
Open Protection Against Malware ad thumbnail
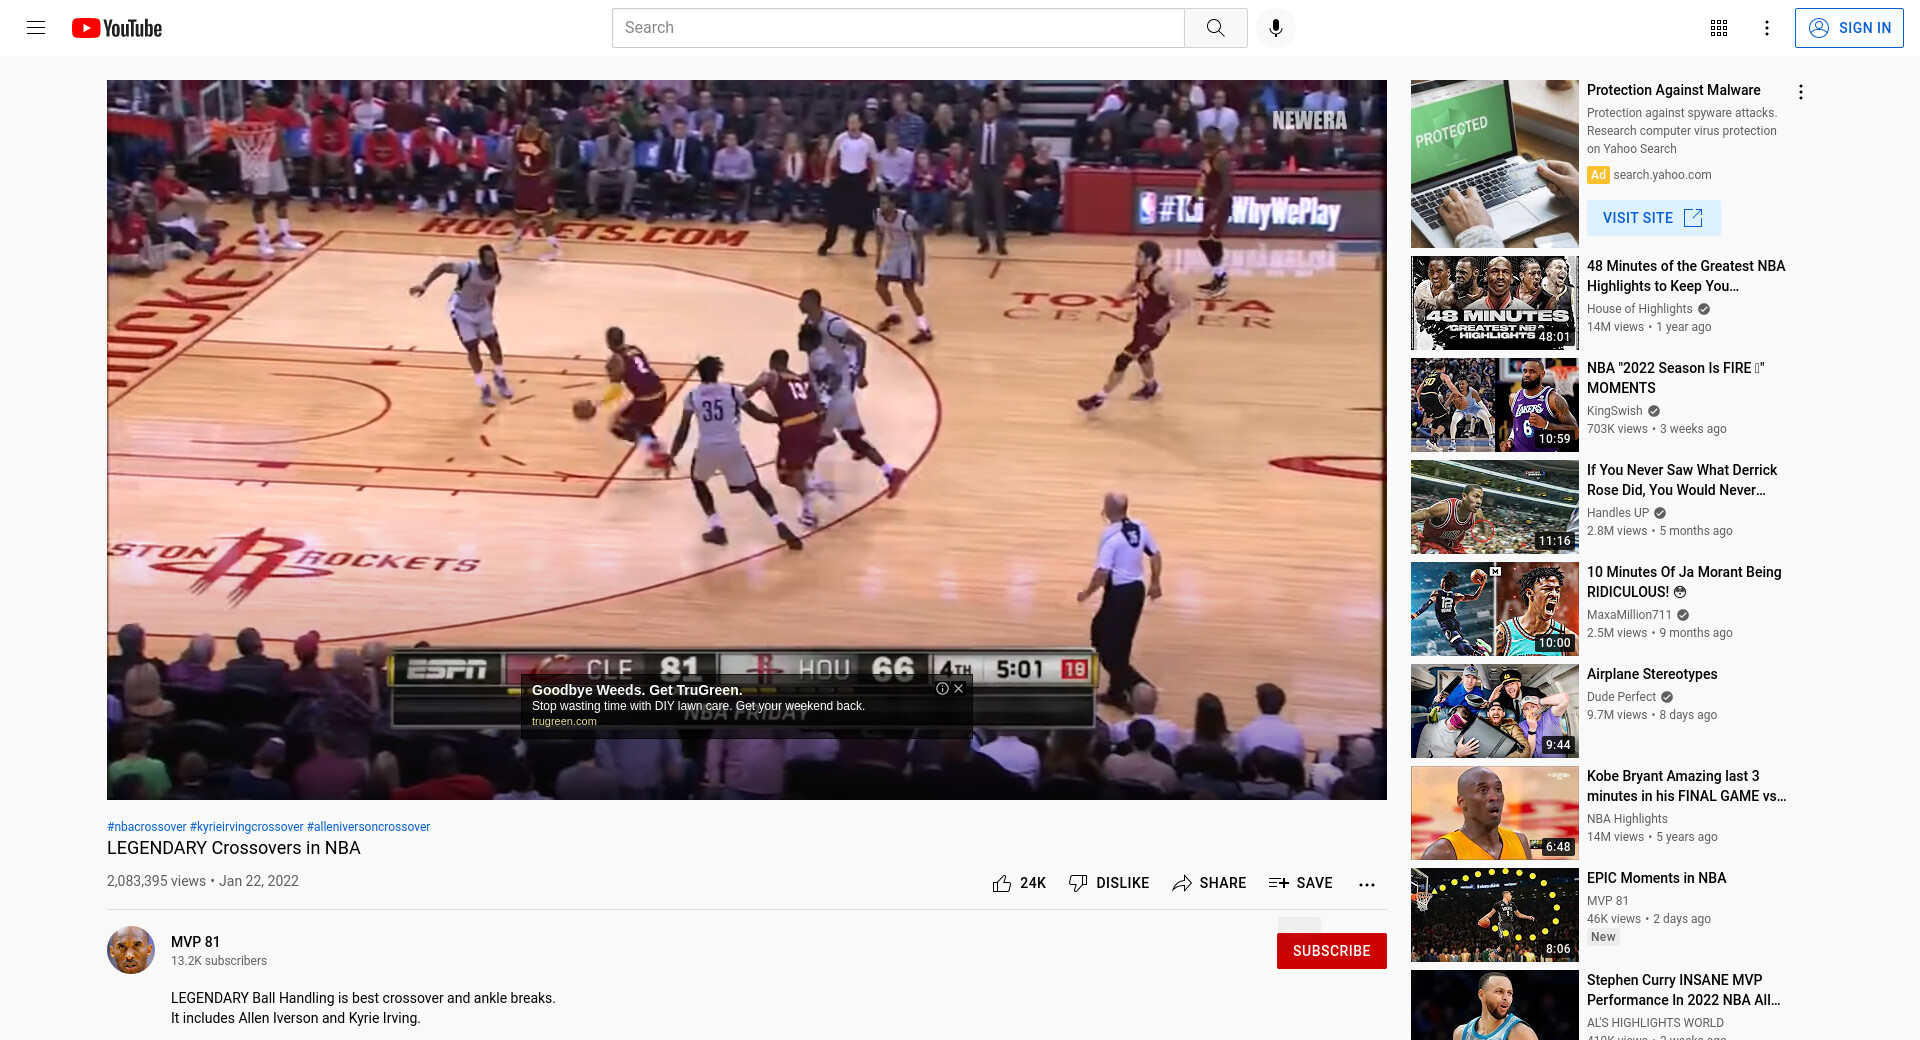(x=1494, y=164)
